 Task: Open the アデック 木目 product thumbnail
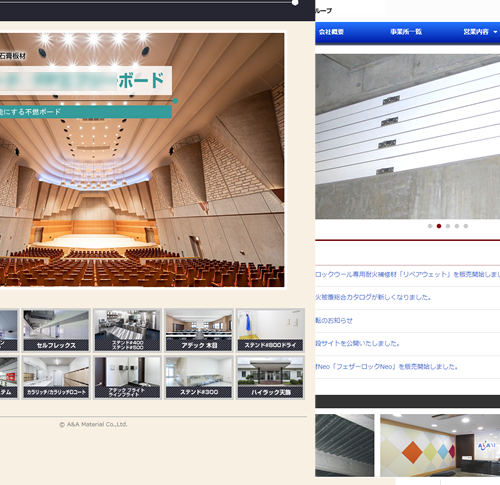[x=199, y=330]
